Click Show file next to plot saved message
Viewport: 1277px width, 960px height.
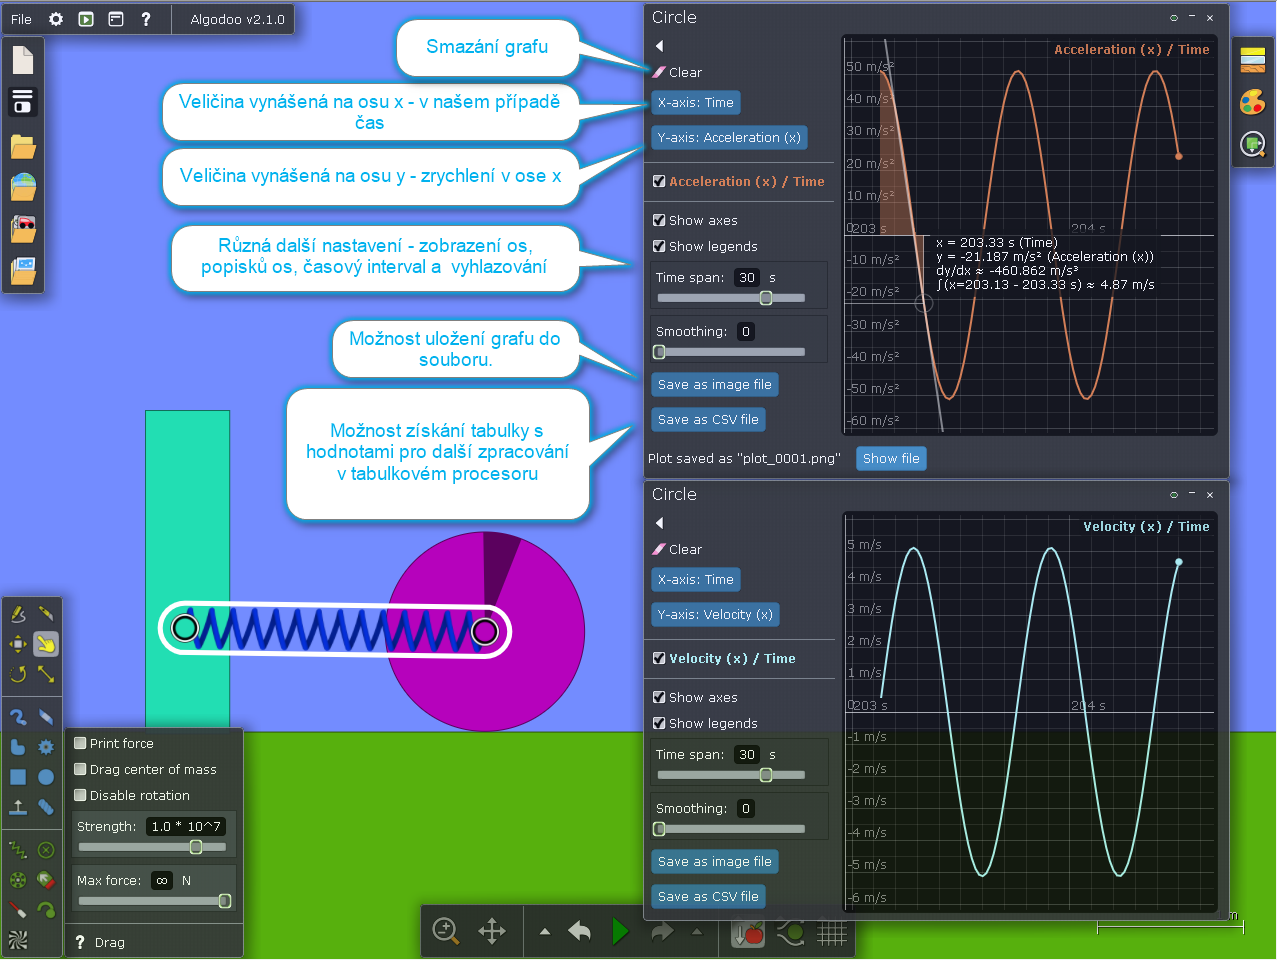pyautogui.click(x=890, y=459)
